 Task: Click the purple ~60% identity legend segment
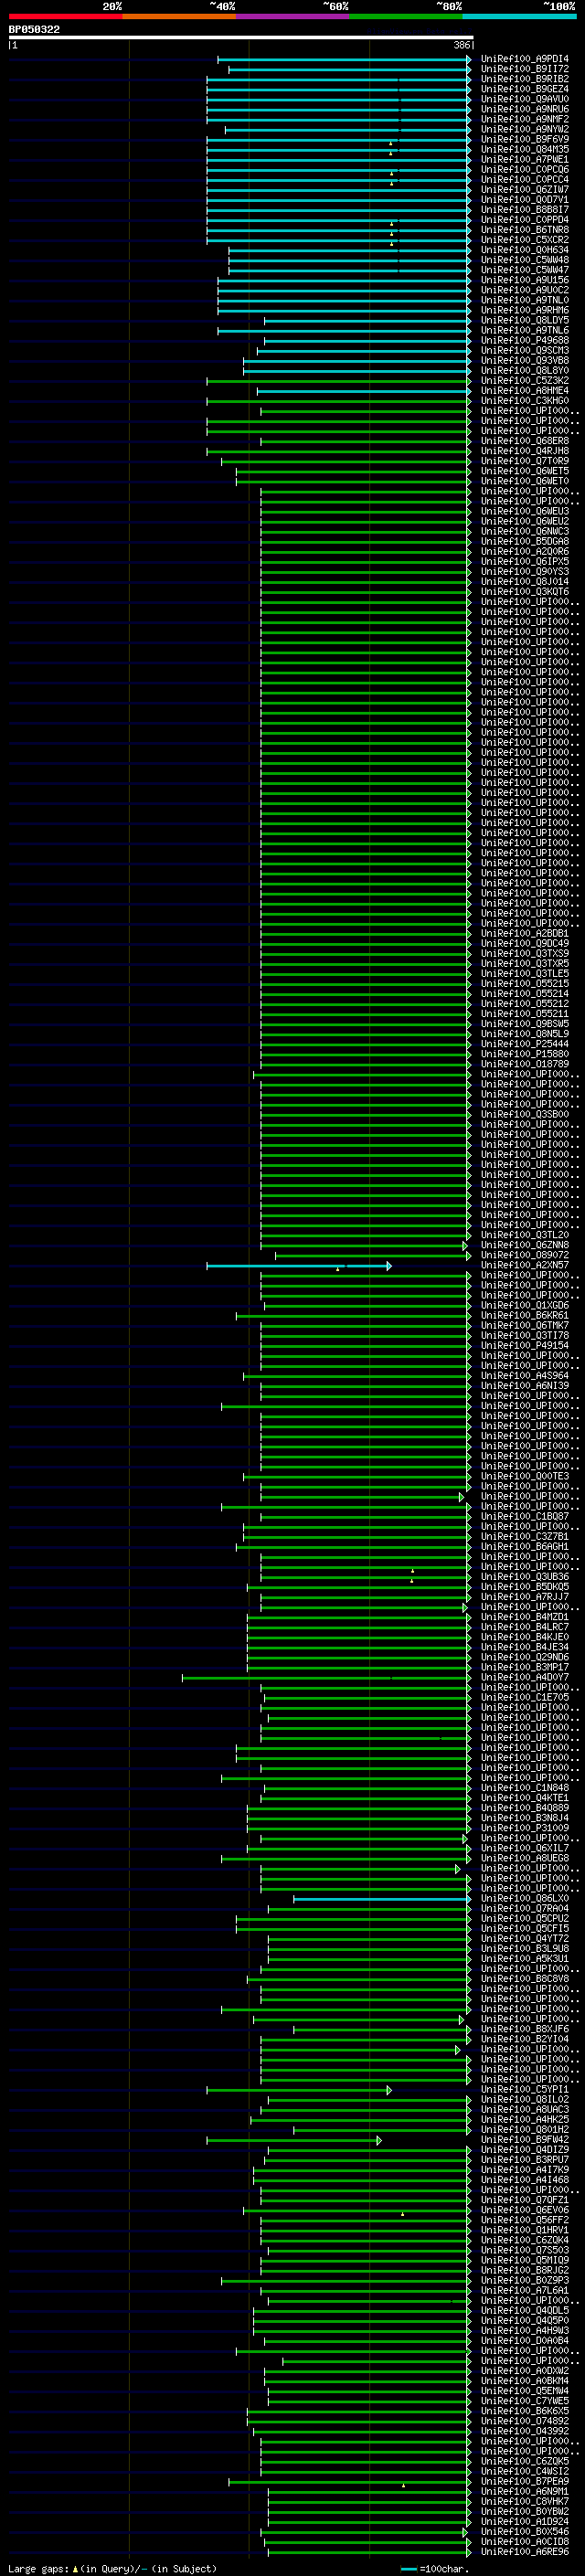292,16
